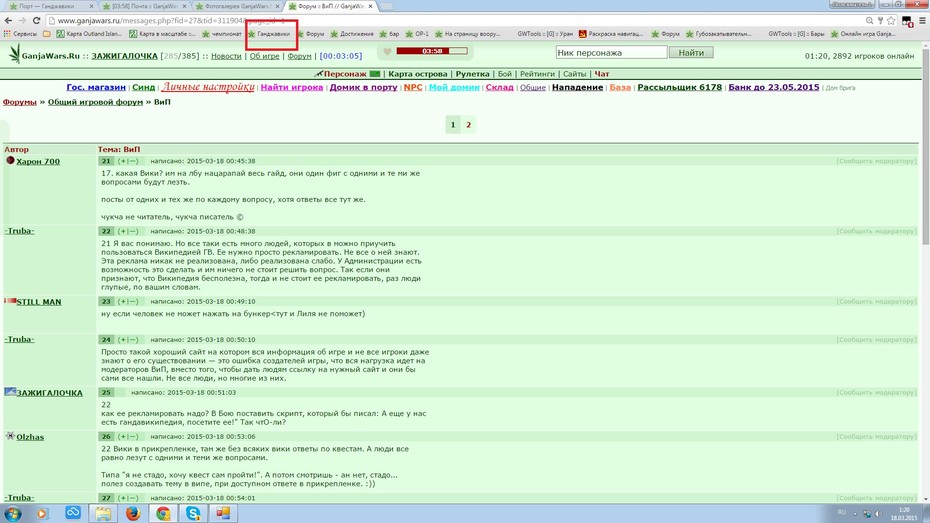Open the Windows Start button
The height and width of the screenshot is (523, 930).
[13, 513]
